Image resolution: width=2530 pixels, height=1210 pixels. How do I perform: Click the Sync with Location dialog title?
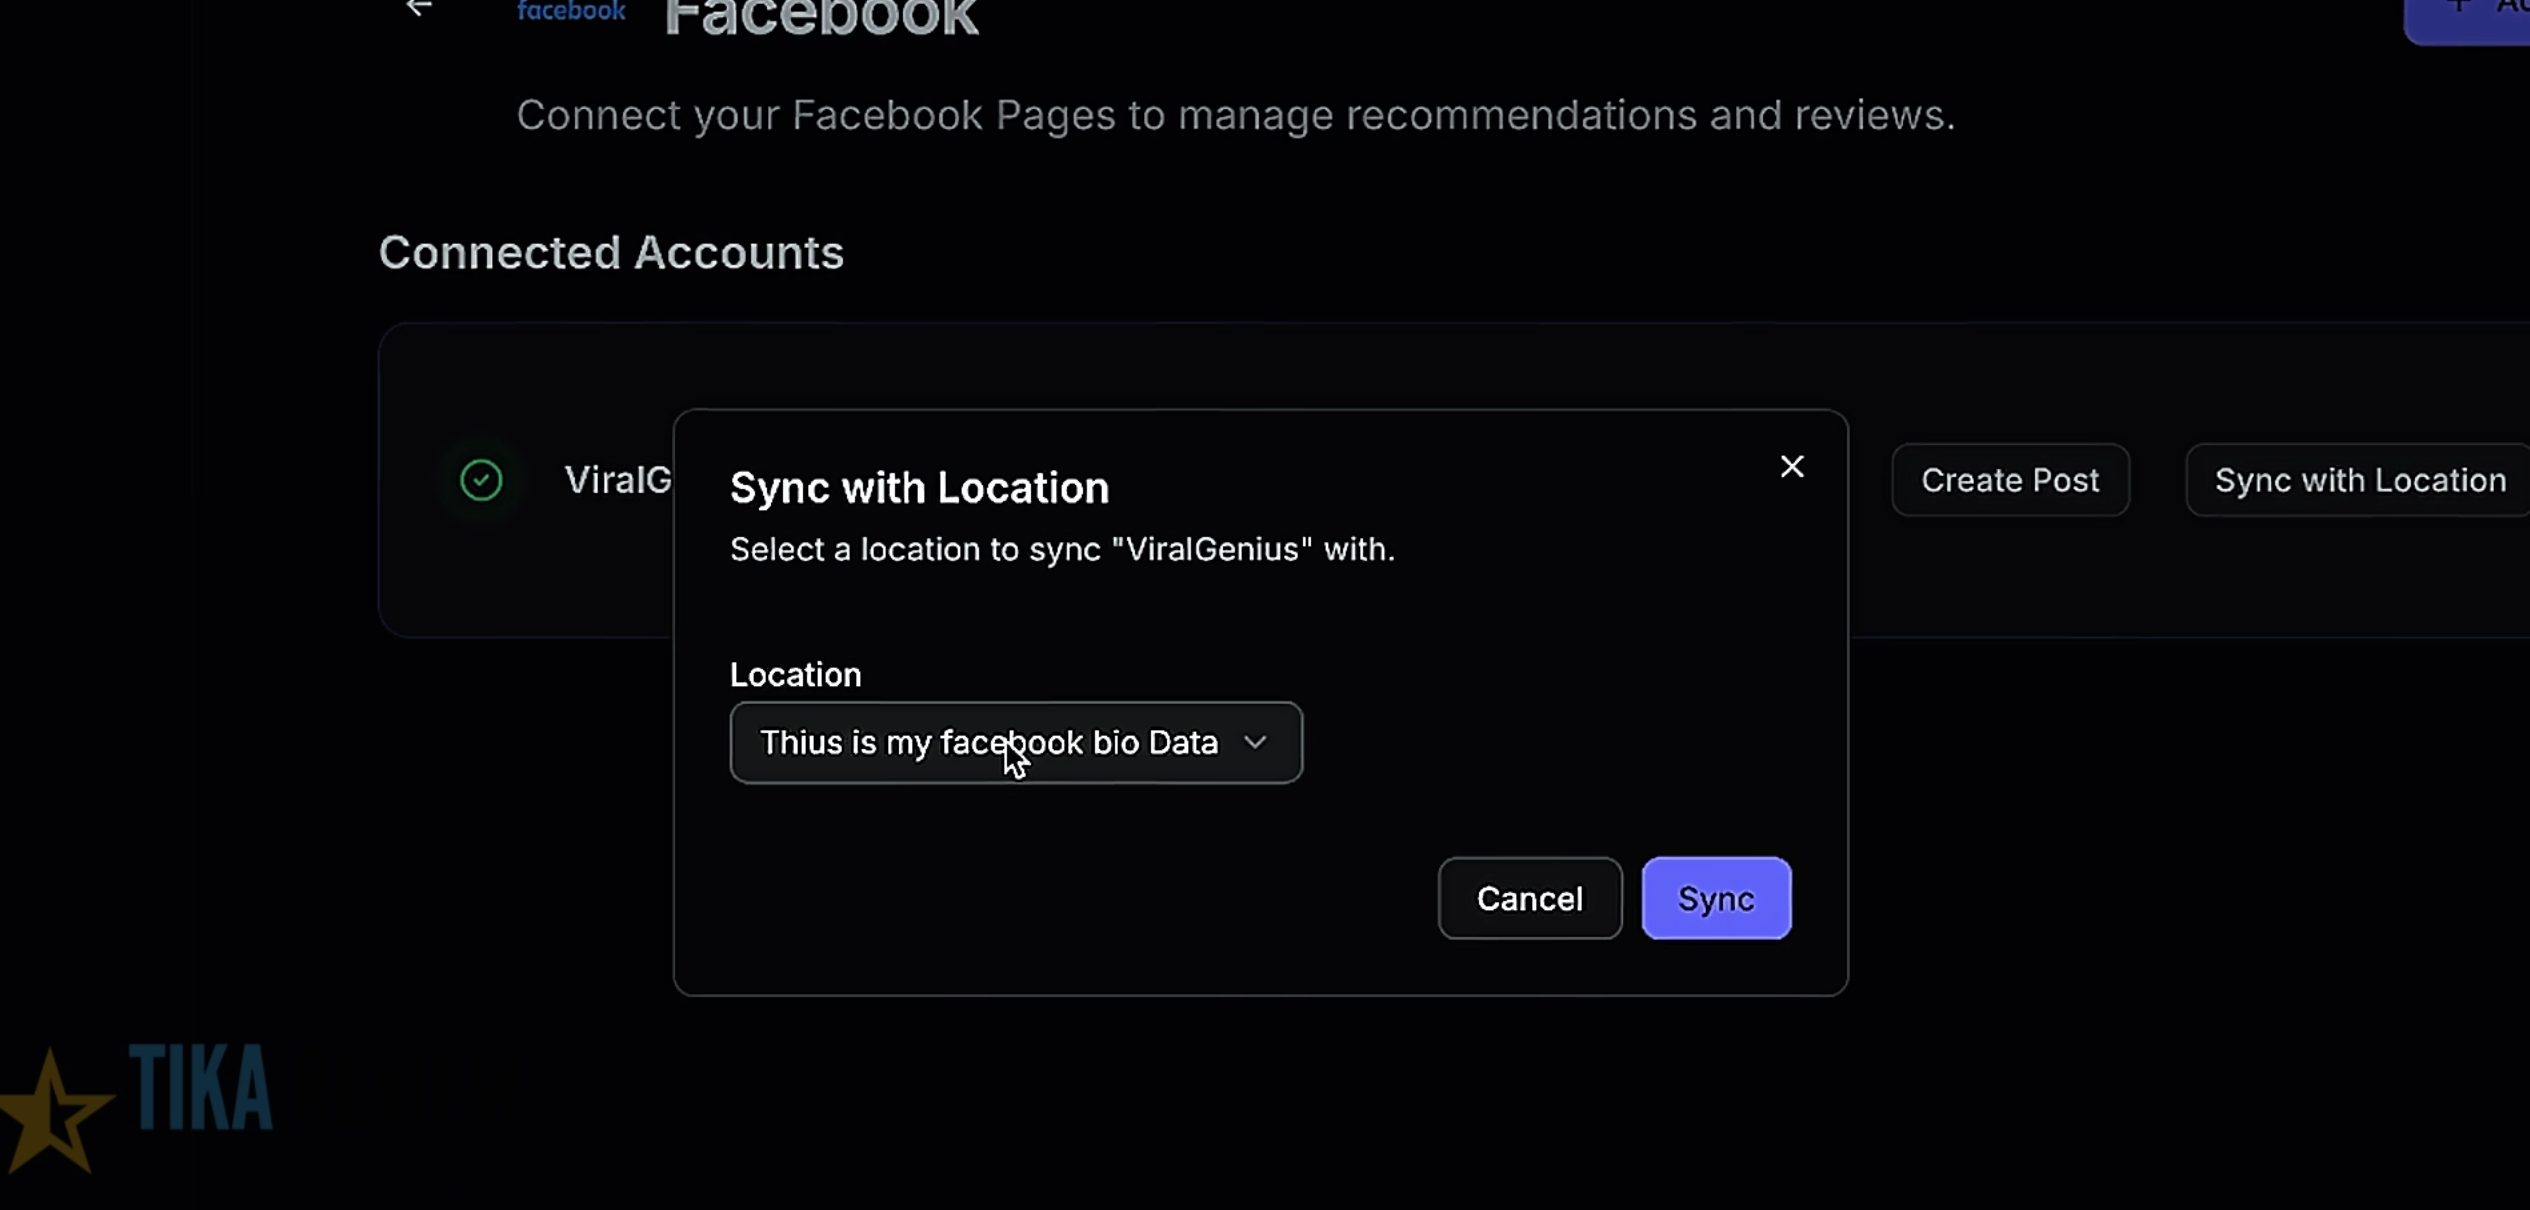tap(919, 487)
